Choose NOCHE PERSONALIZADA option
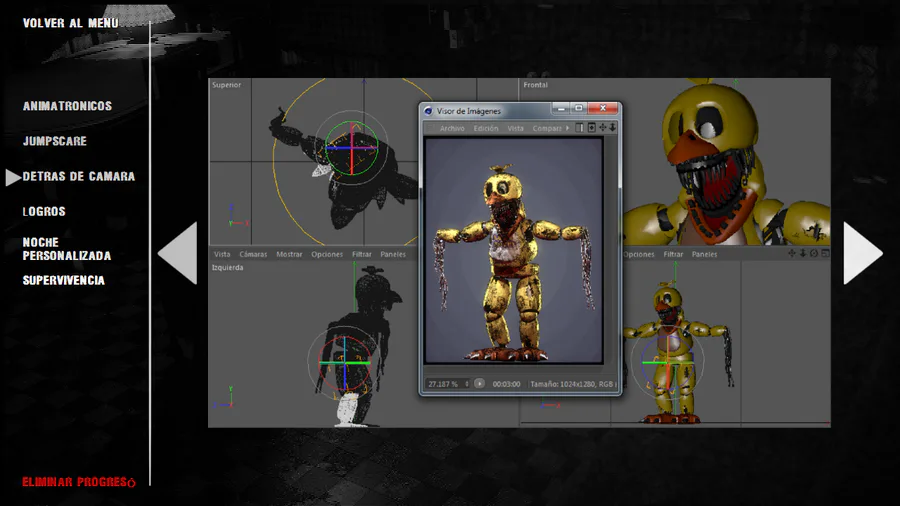900x506 pixels. point(67,249)
